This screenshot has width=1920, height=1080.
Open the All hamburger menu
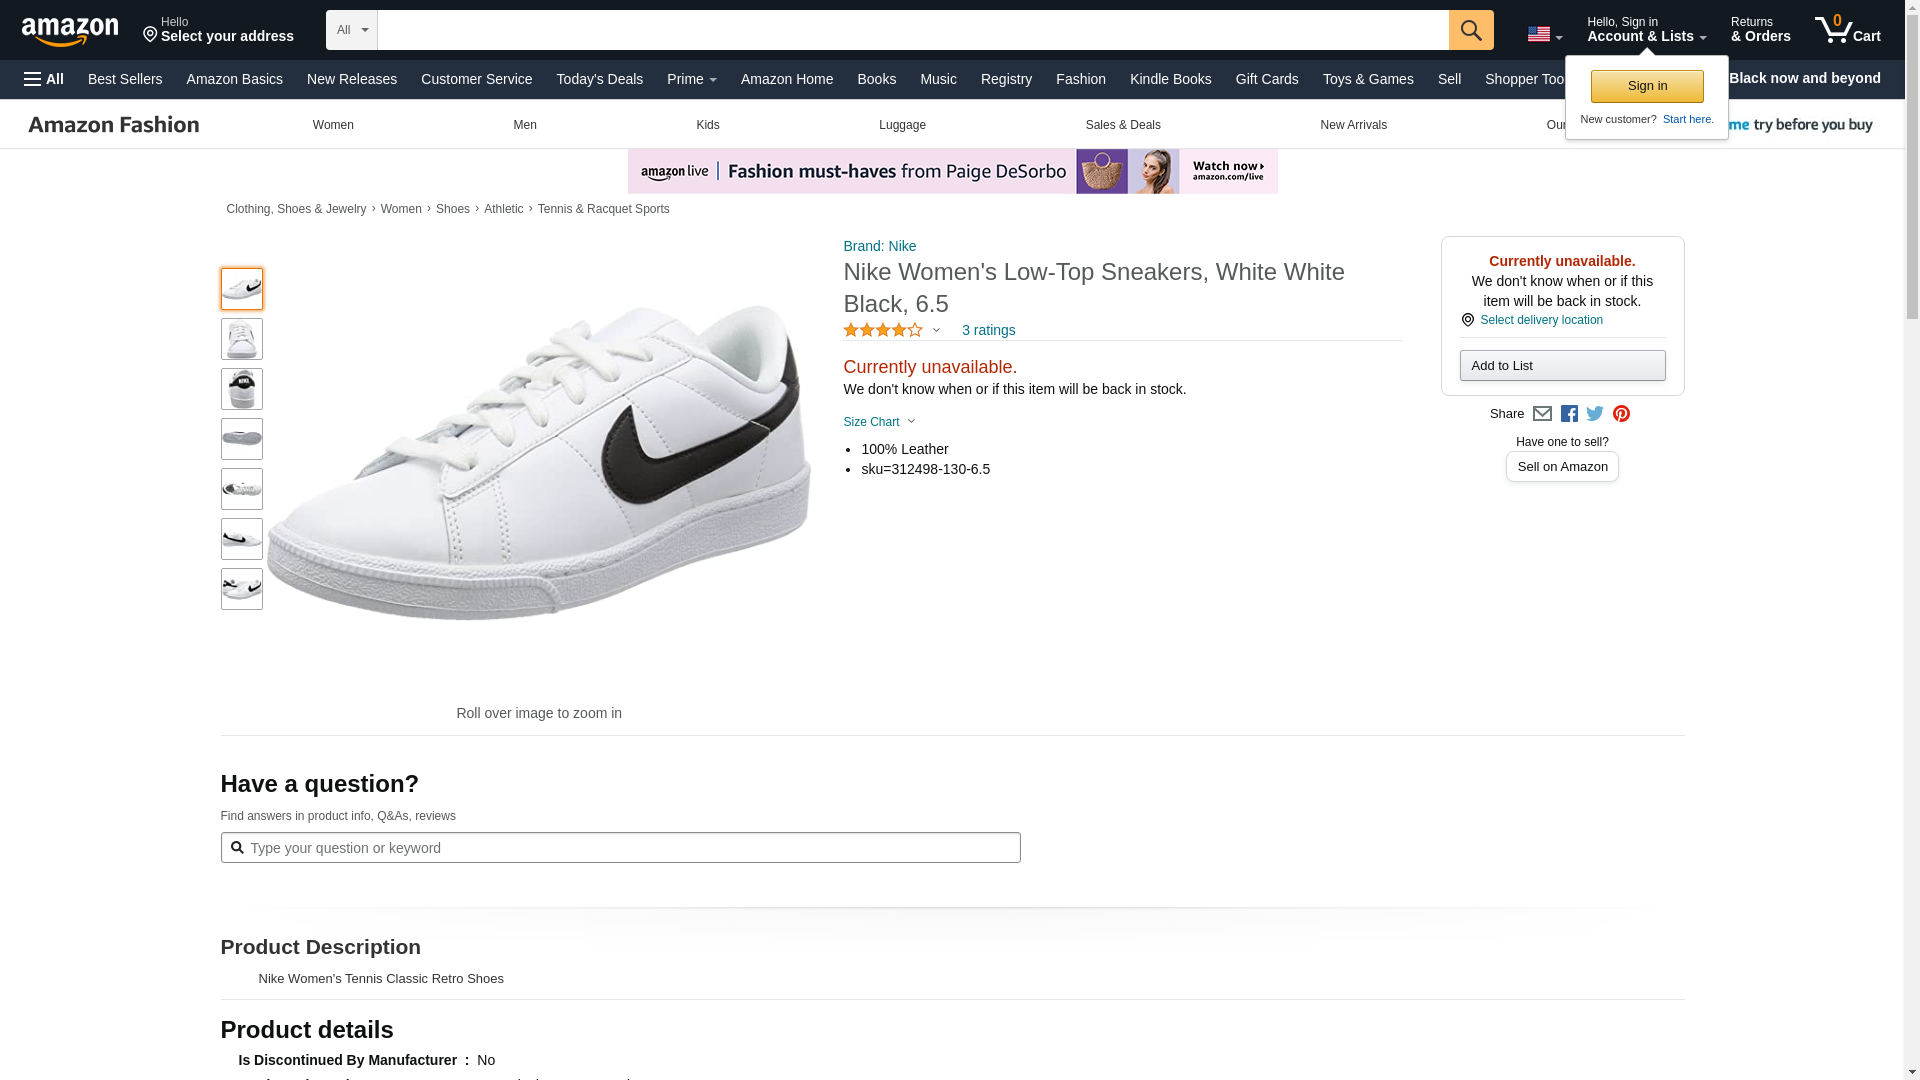(44, 79)
